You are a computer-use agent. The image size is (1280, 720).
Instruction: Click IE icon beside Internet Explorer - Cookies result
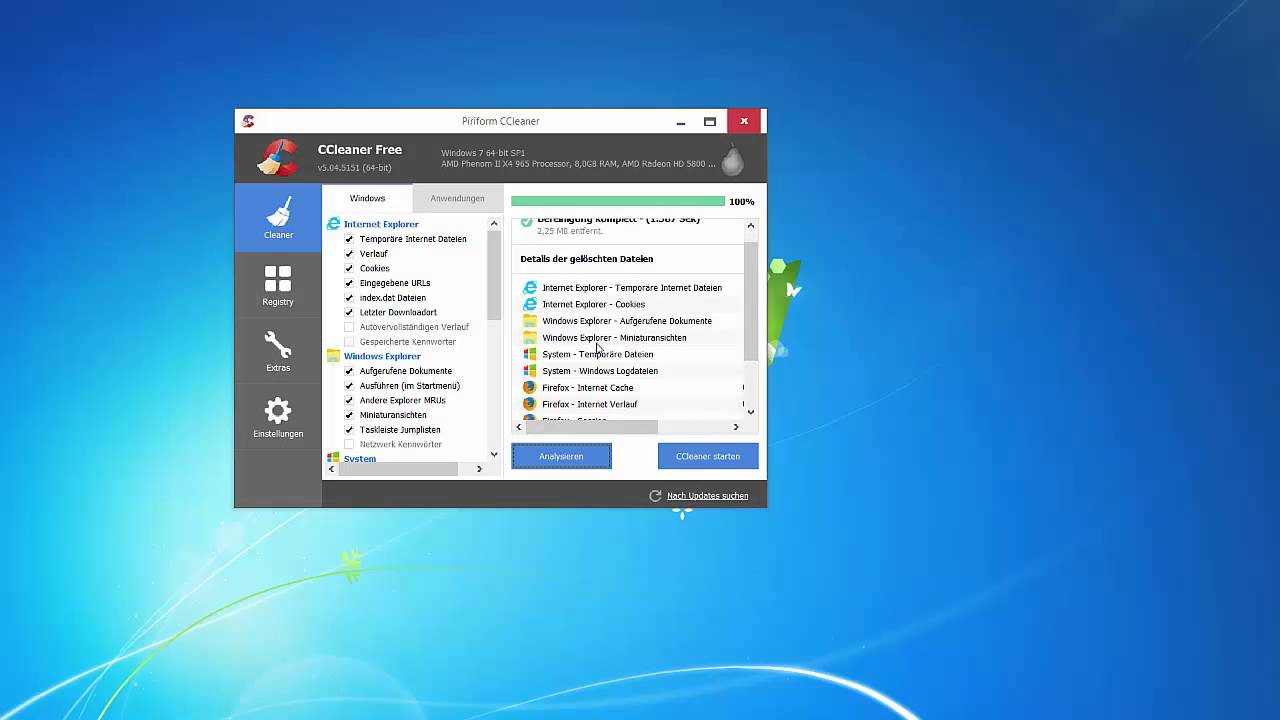click(x=530, y=304)
